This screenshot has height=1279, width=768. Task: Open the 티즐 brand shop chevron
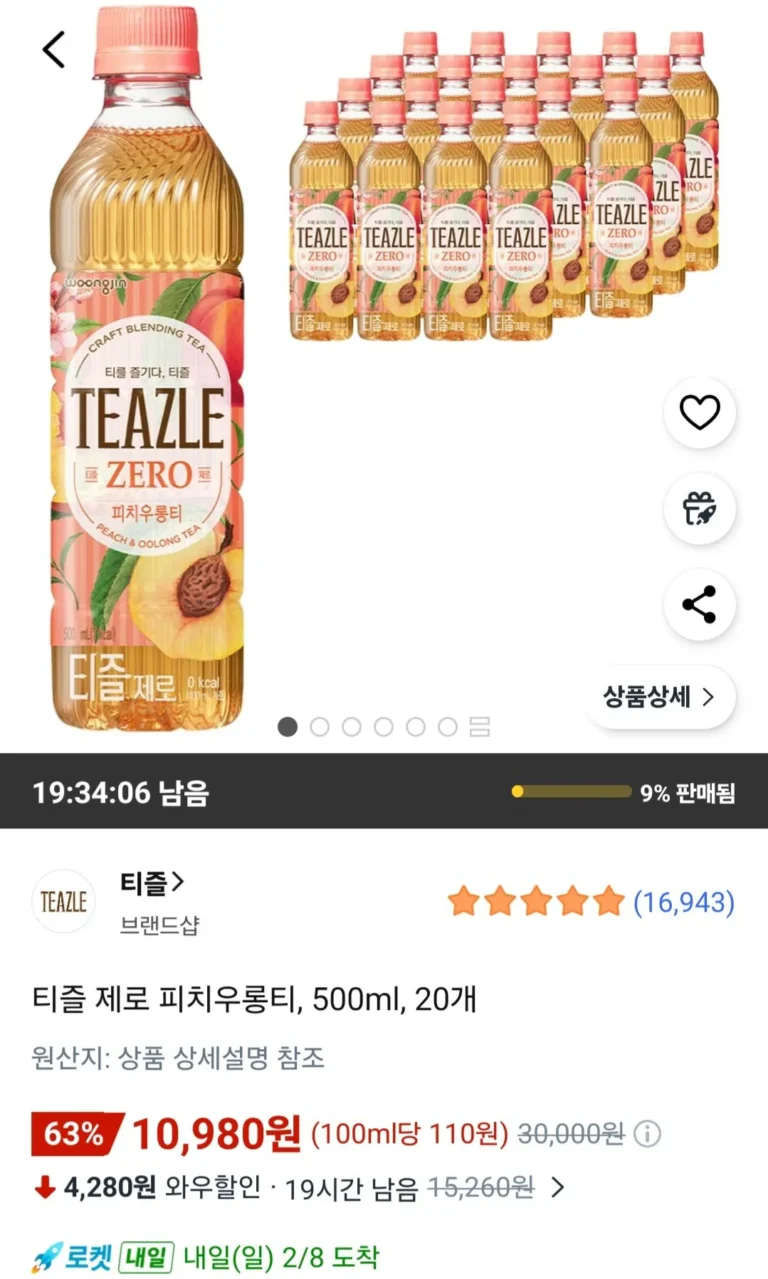[178, 882]
